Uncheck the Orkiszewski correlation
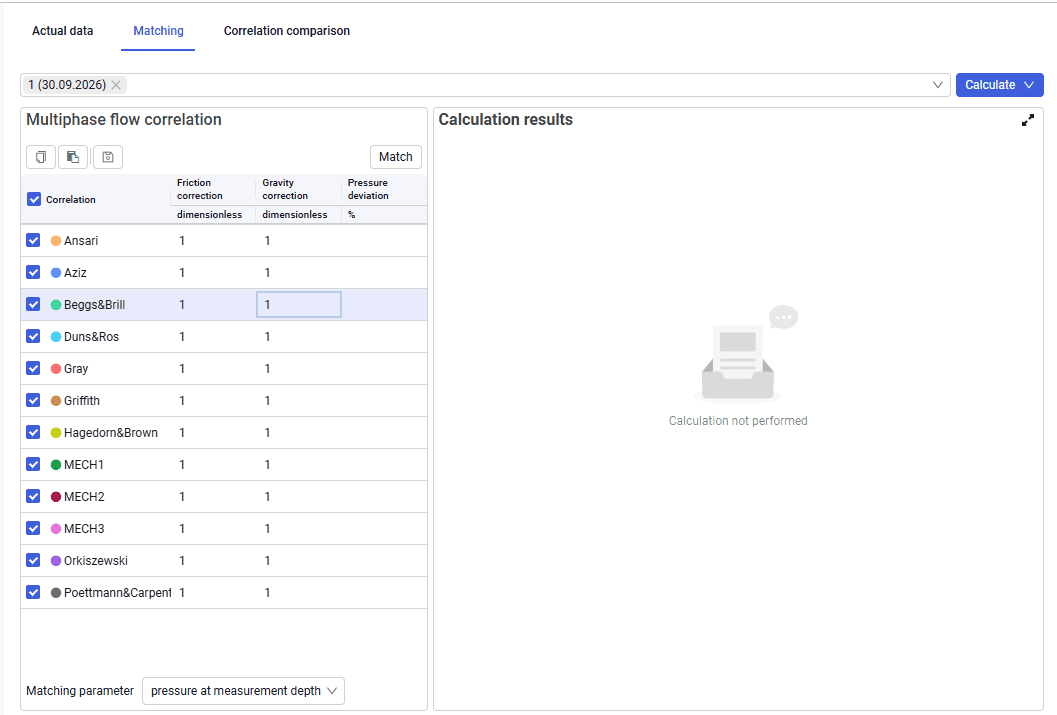Screen dimensions: 1057x715 pyautogui.click(x=33, y=561)
